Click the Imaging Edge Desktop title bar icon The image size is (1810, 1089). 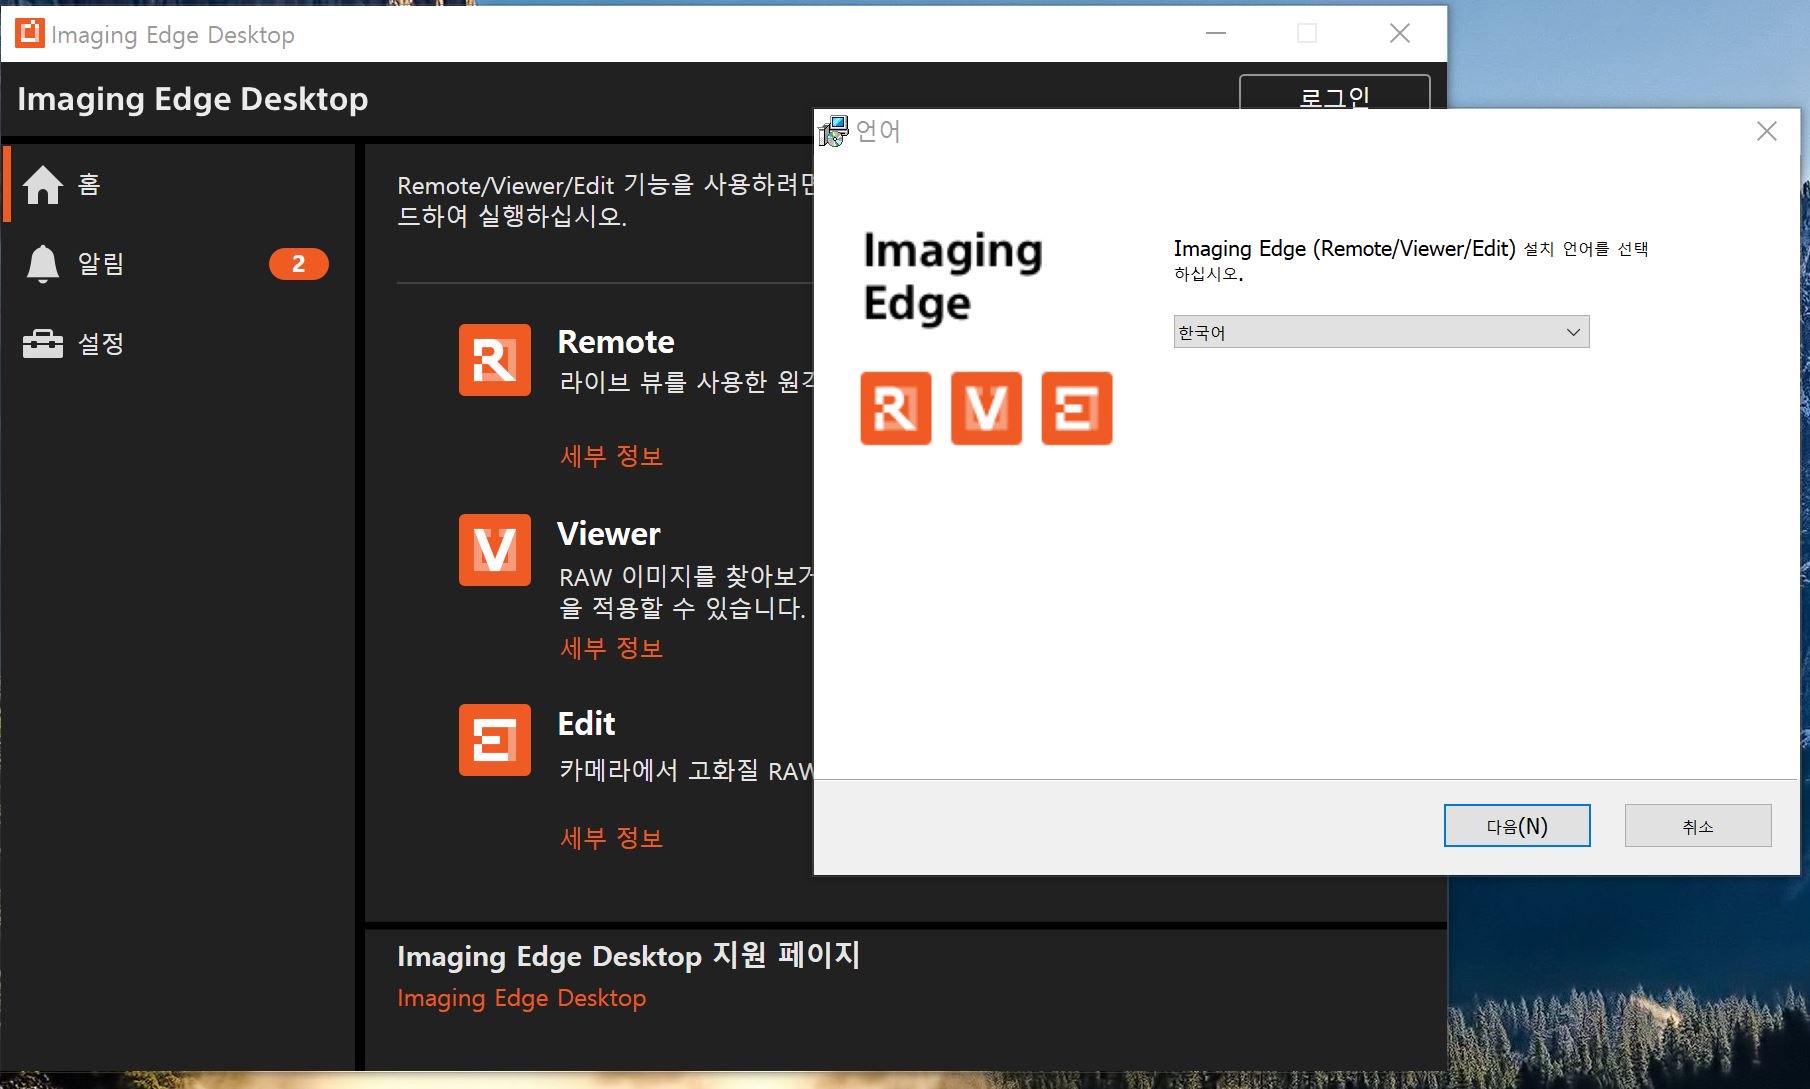[30, 33]
